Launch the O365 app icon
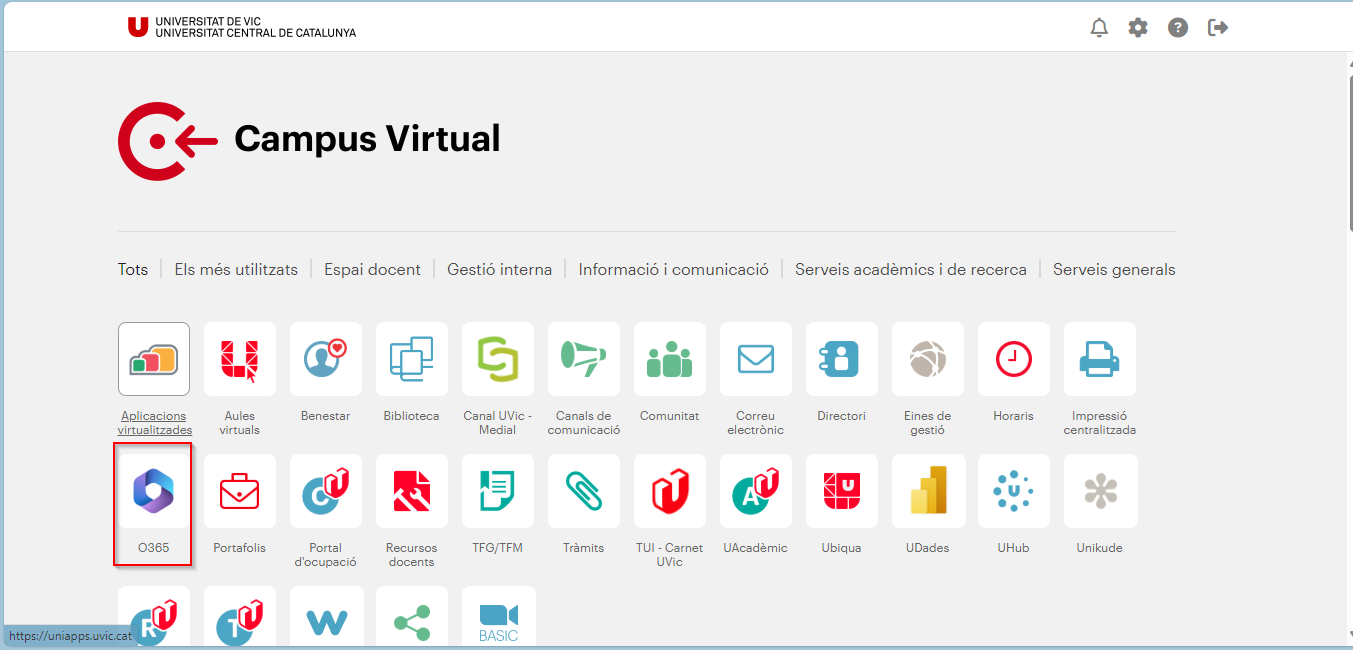This screenshot has height=650, width=1353. pos(154,491)
